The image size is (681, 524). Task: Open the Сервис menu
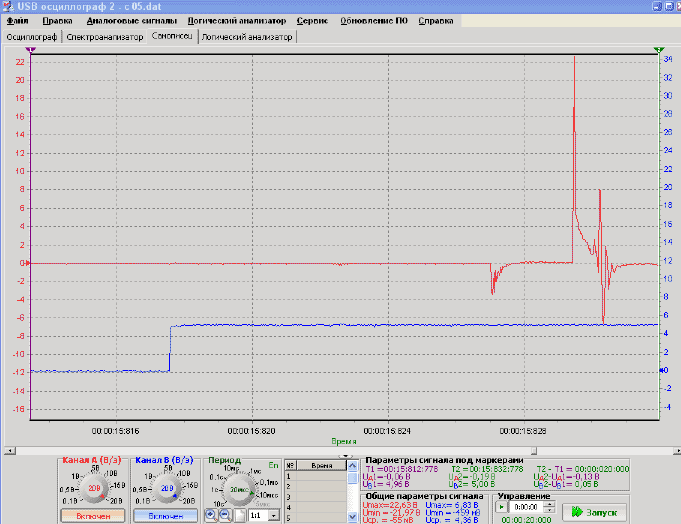click(312, 21)
